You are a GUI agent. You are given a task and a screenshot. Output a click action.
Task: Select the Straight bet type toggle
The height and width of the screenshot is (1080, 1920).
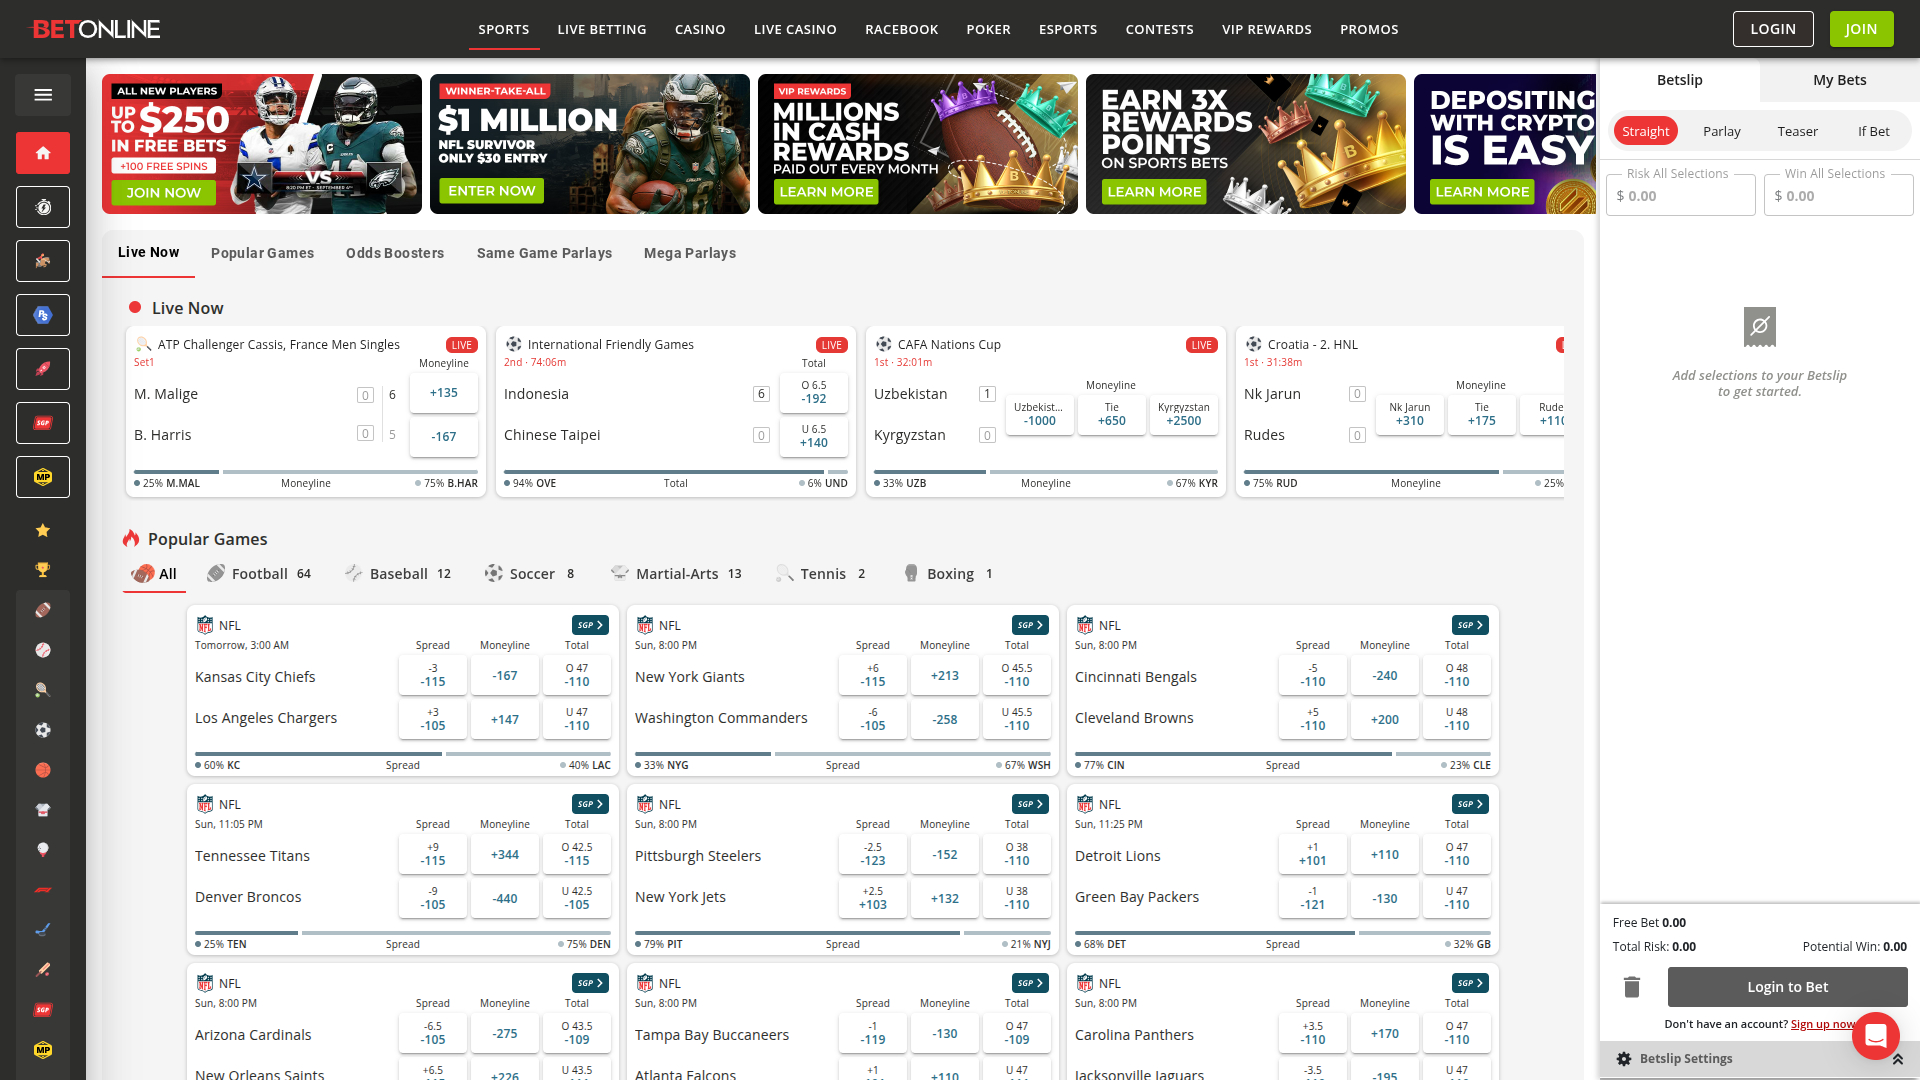1646,131
